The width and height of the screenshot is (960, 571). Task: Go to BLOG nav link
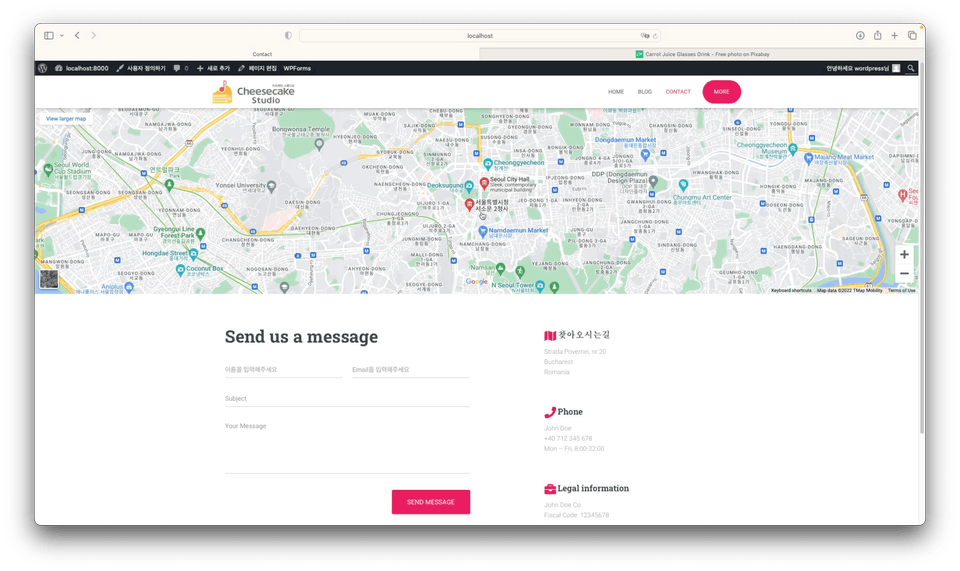click(x=645, y=92)
